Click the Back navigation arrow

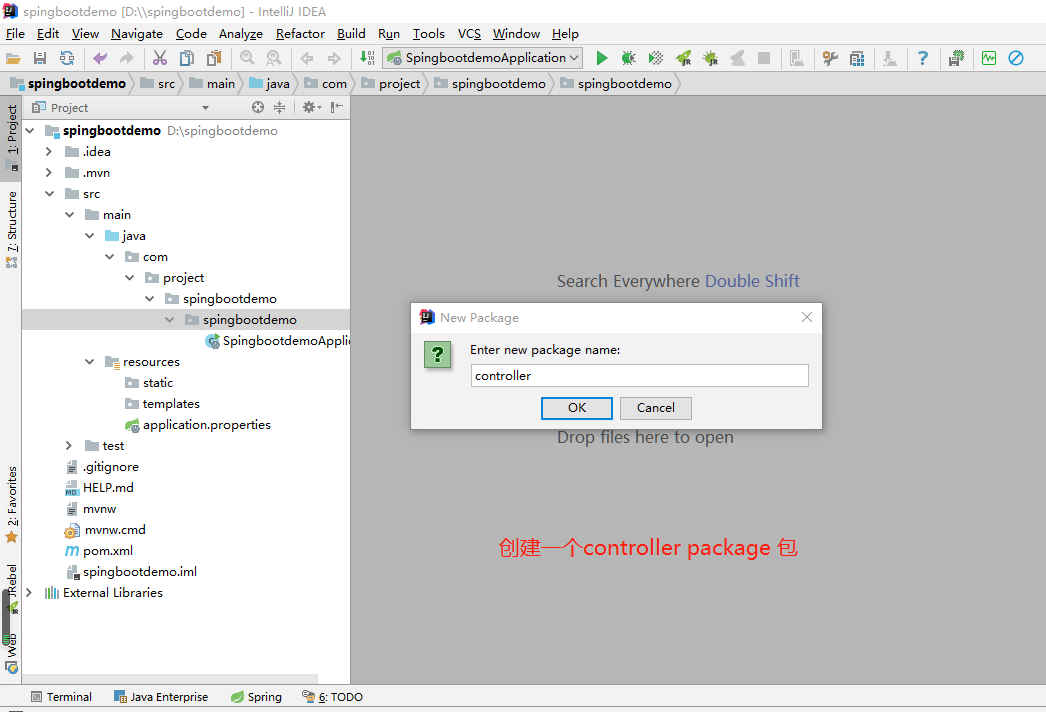(307, 59)
